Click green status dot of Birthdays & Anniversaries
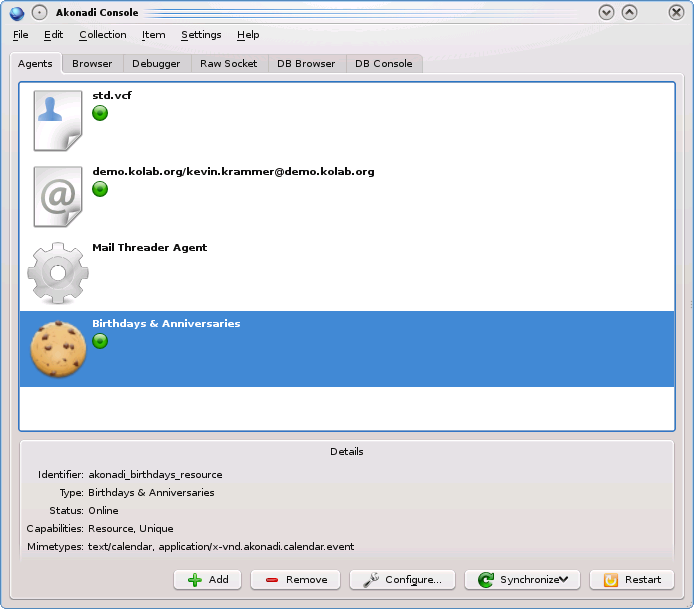Image resolution: width=694 pixels, height=609 pixels. (100, 341)
